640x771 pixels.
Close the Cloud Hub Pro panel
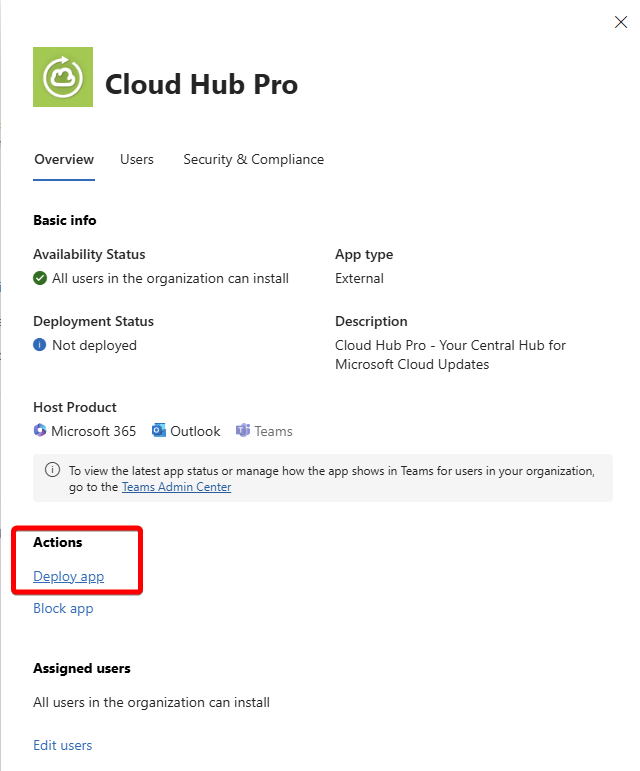coord(621,22)
